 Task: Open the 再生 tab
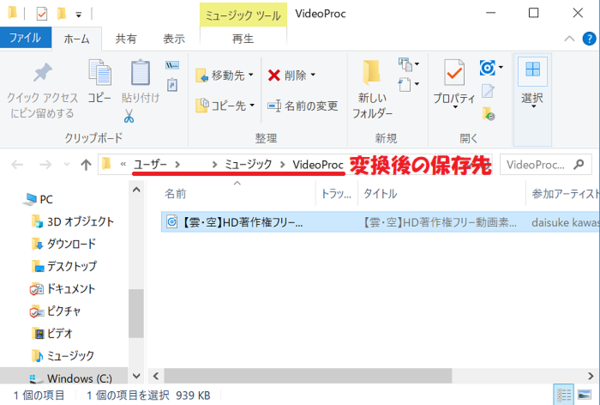[x=243, y=38]
